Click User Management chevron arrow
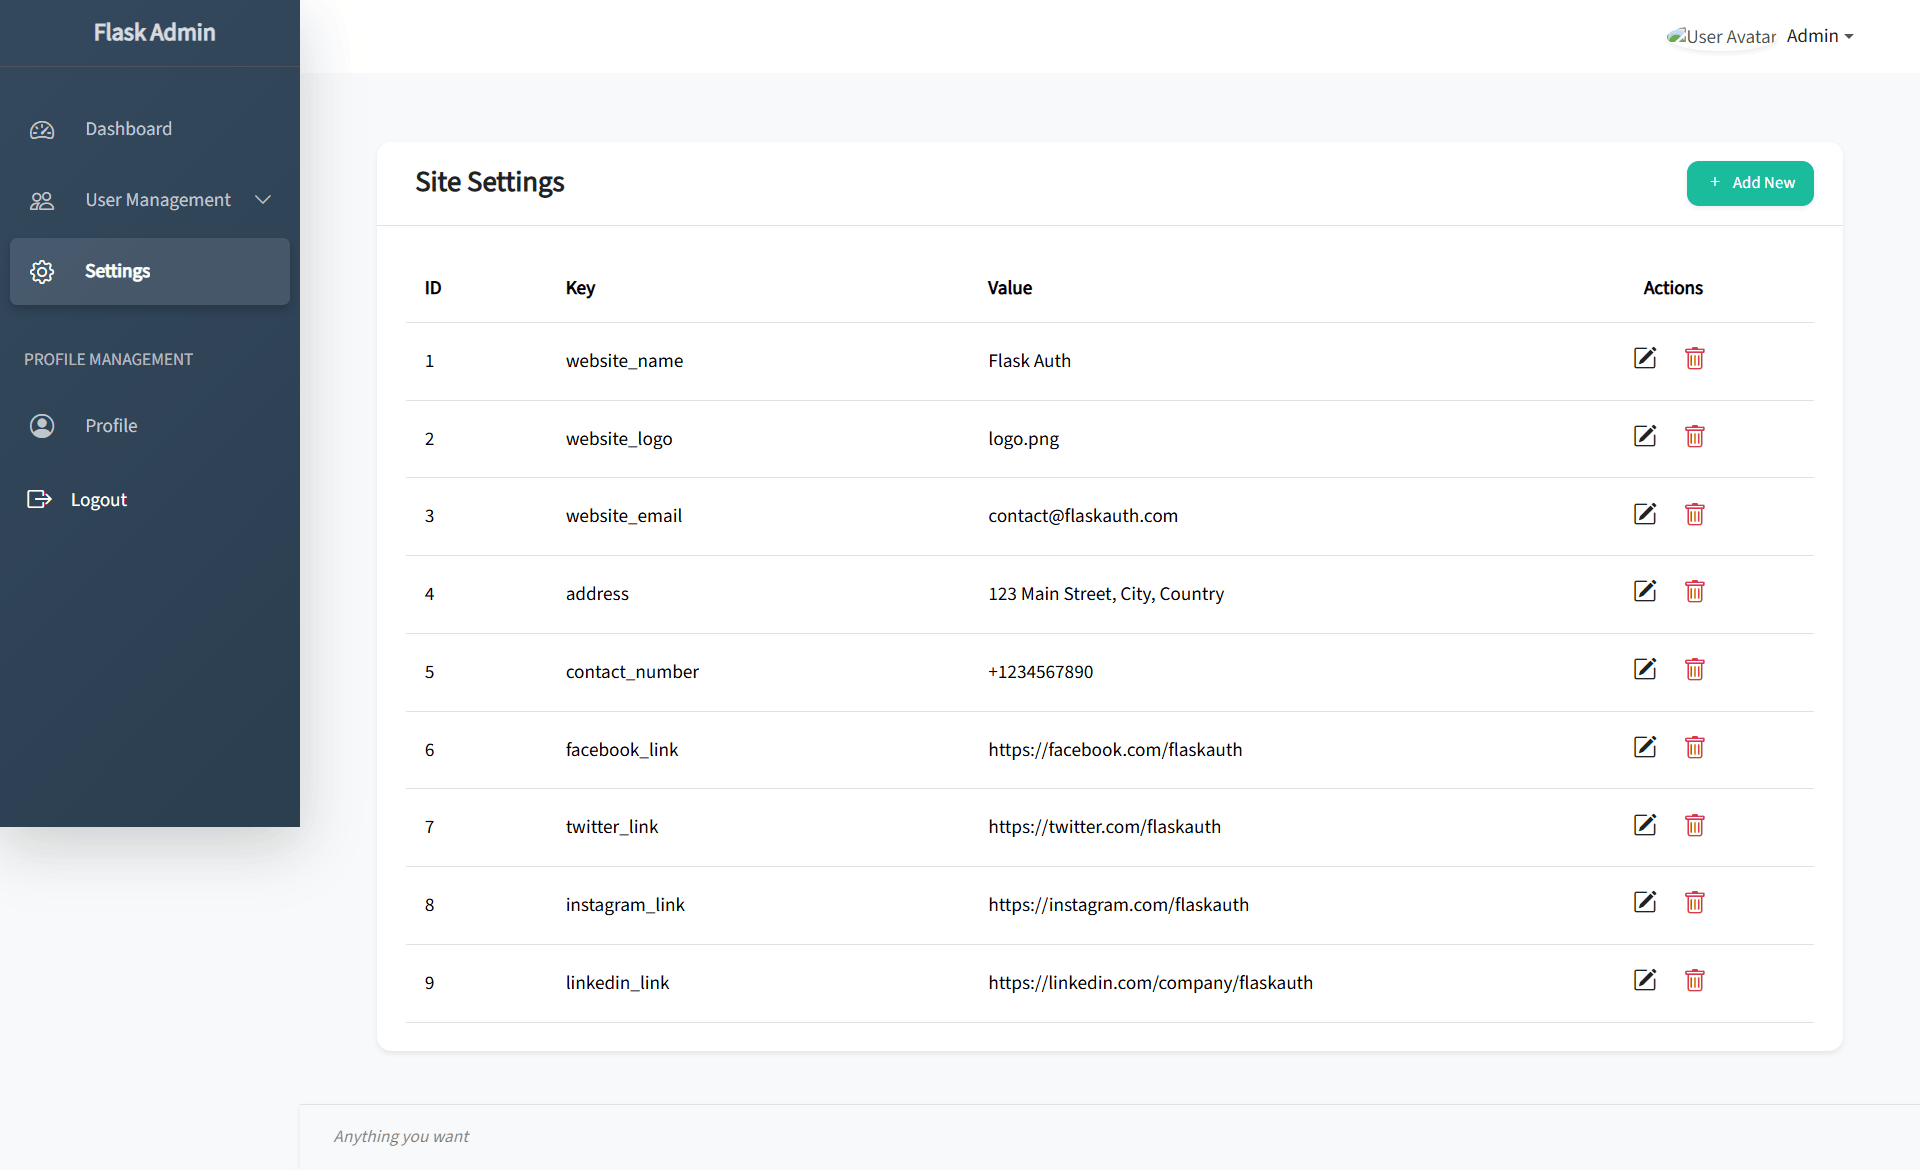The width and height of the screenshot is (1920, 1170). 263,200
